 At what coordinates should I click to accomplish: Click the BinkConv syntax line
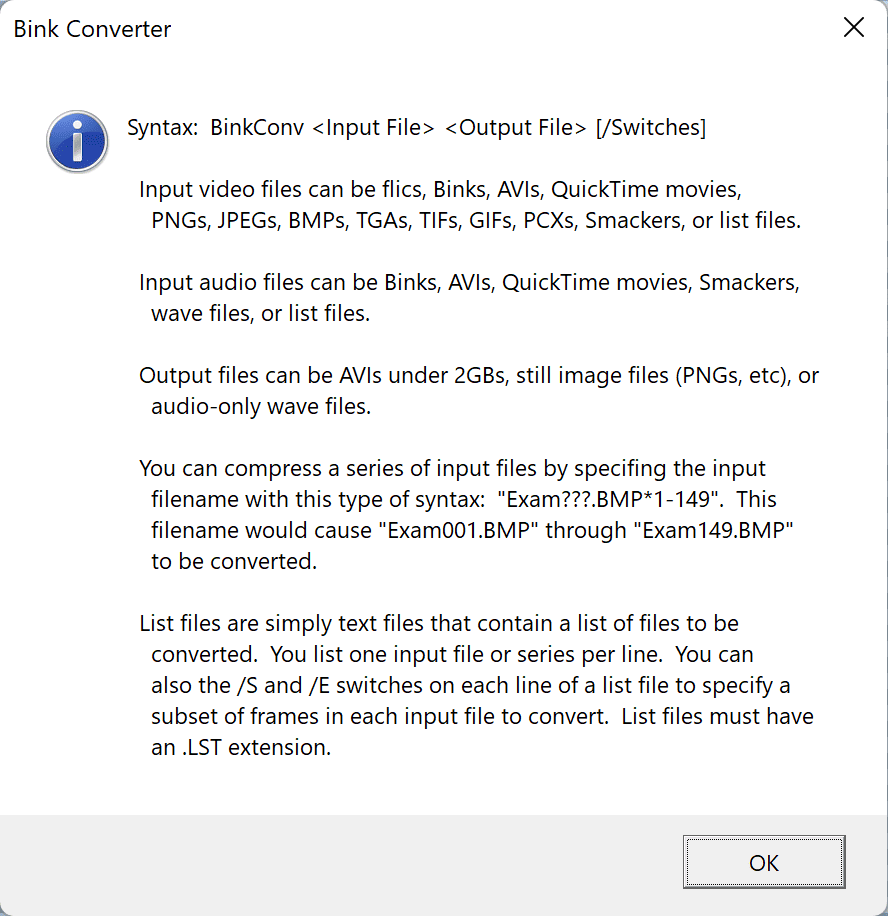[x=416, y=128]
